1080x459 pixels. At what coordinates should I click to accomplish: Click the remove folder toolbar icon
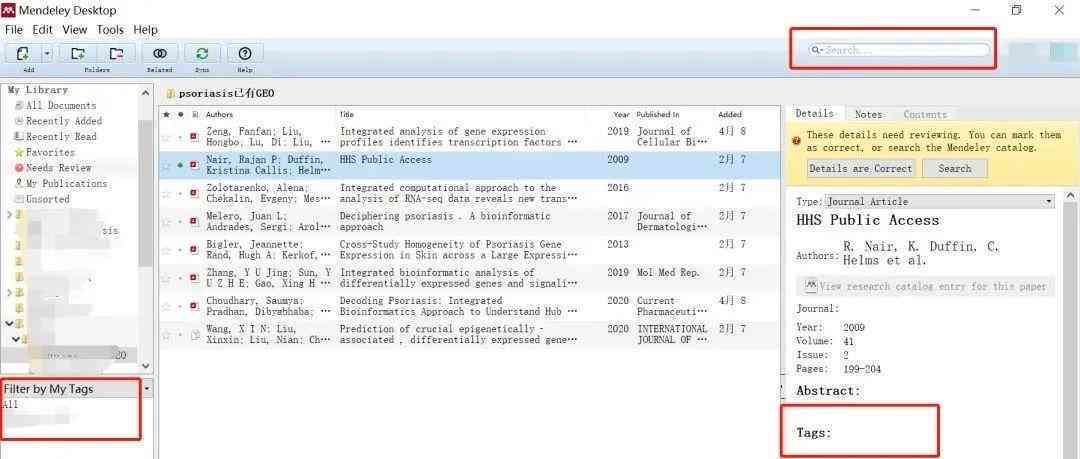[x=116, y=53]
